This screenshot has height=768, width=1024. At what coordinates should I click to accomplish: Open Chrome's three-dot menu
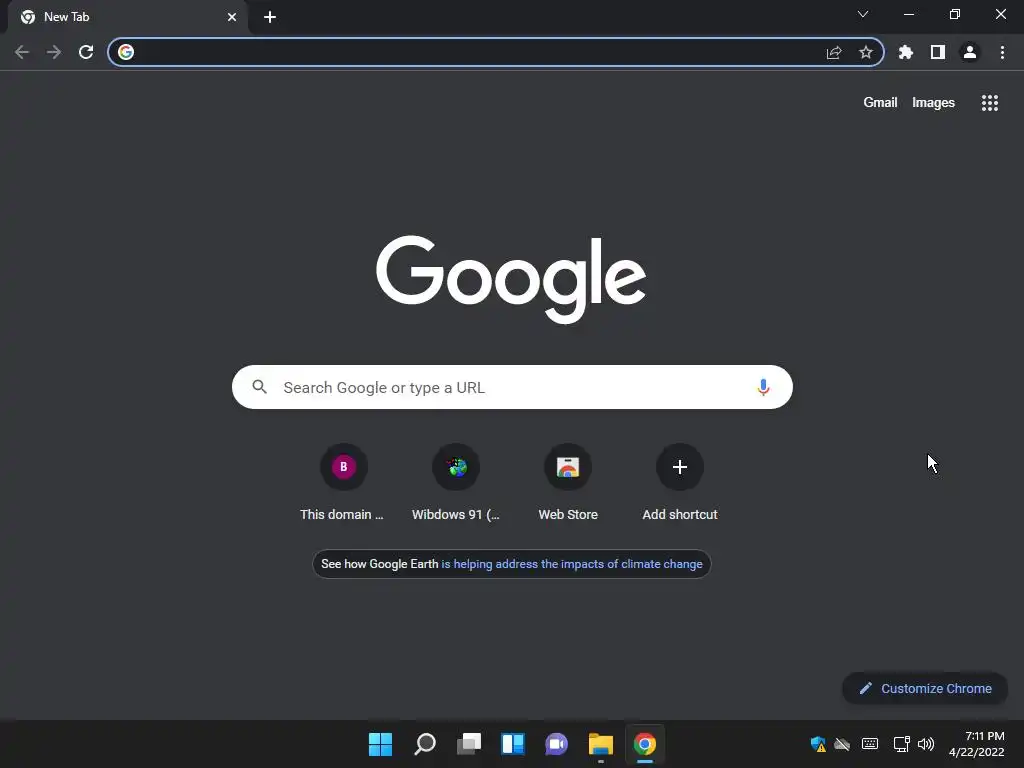coord(1002,52)
